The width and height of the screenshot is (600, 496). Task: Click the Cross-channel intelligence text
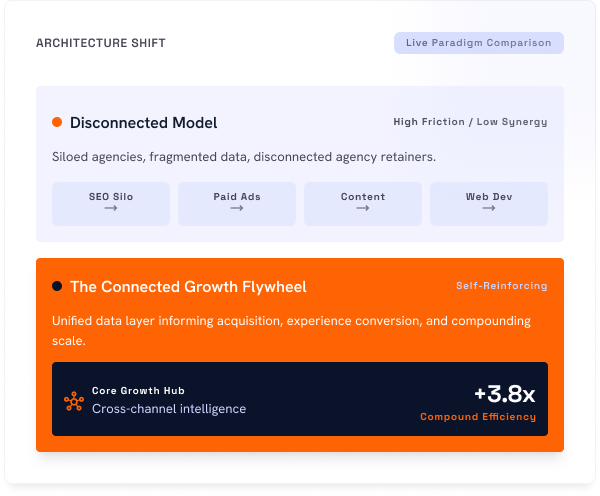pyautogui.click(x=169, y=409)
